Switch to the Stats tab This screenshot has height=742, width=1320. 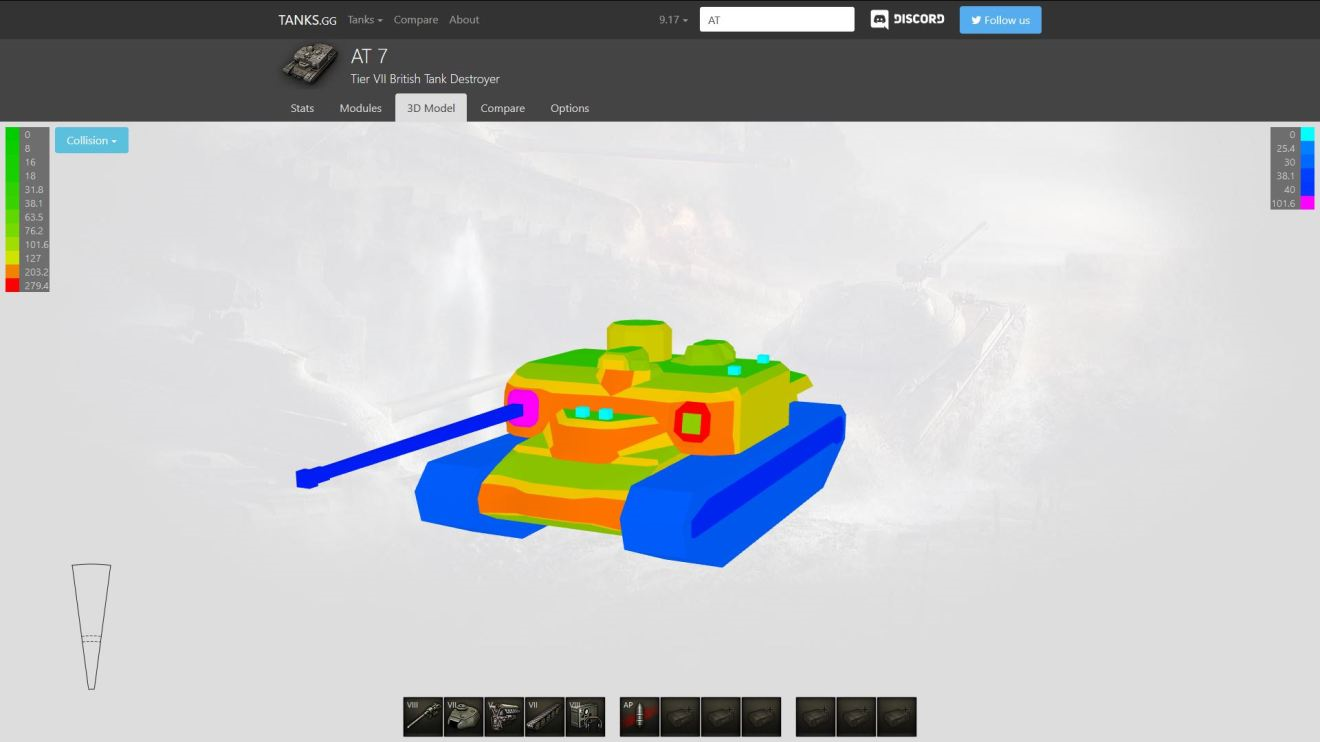(302, 108)
